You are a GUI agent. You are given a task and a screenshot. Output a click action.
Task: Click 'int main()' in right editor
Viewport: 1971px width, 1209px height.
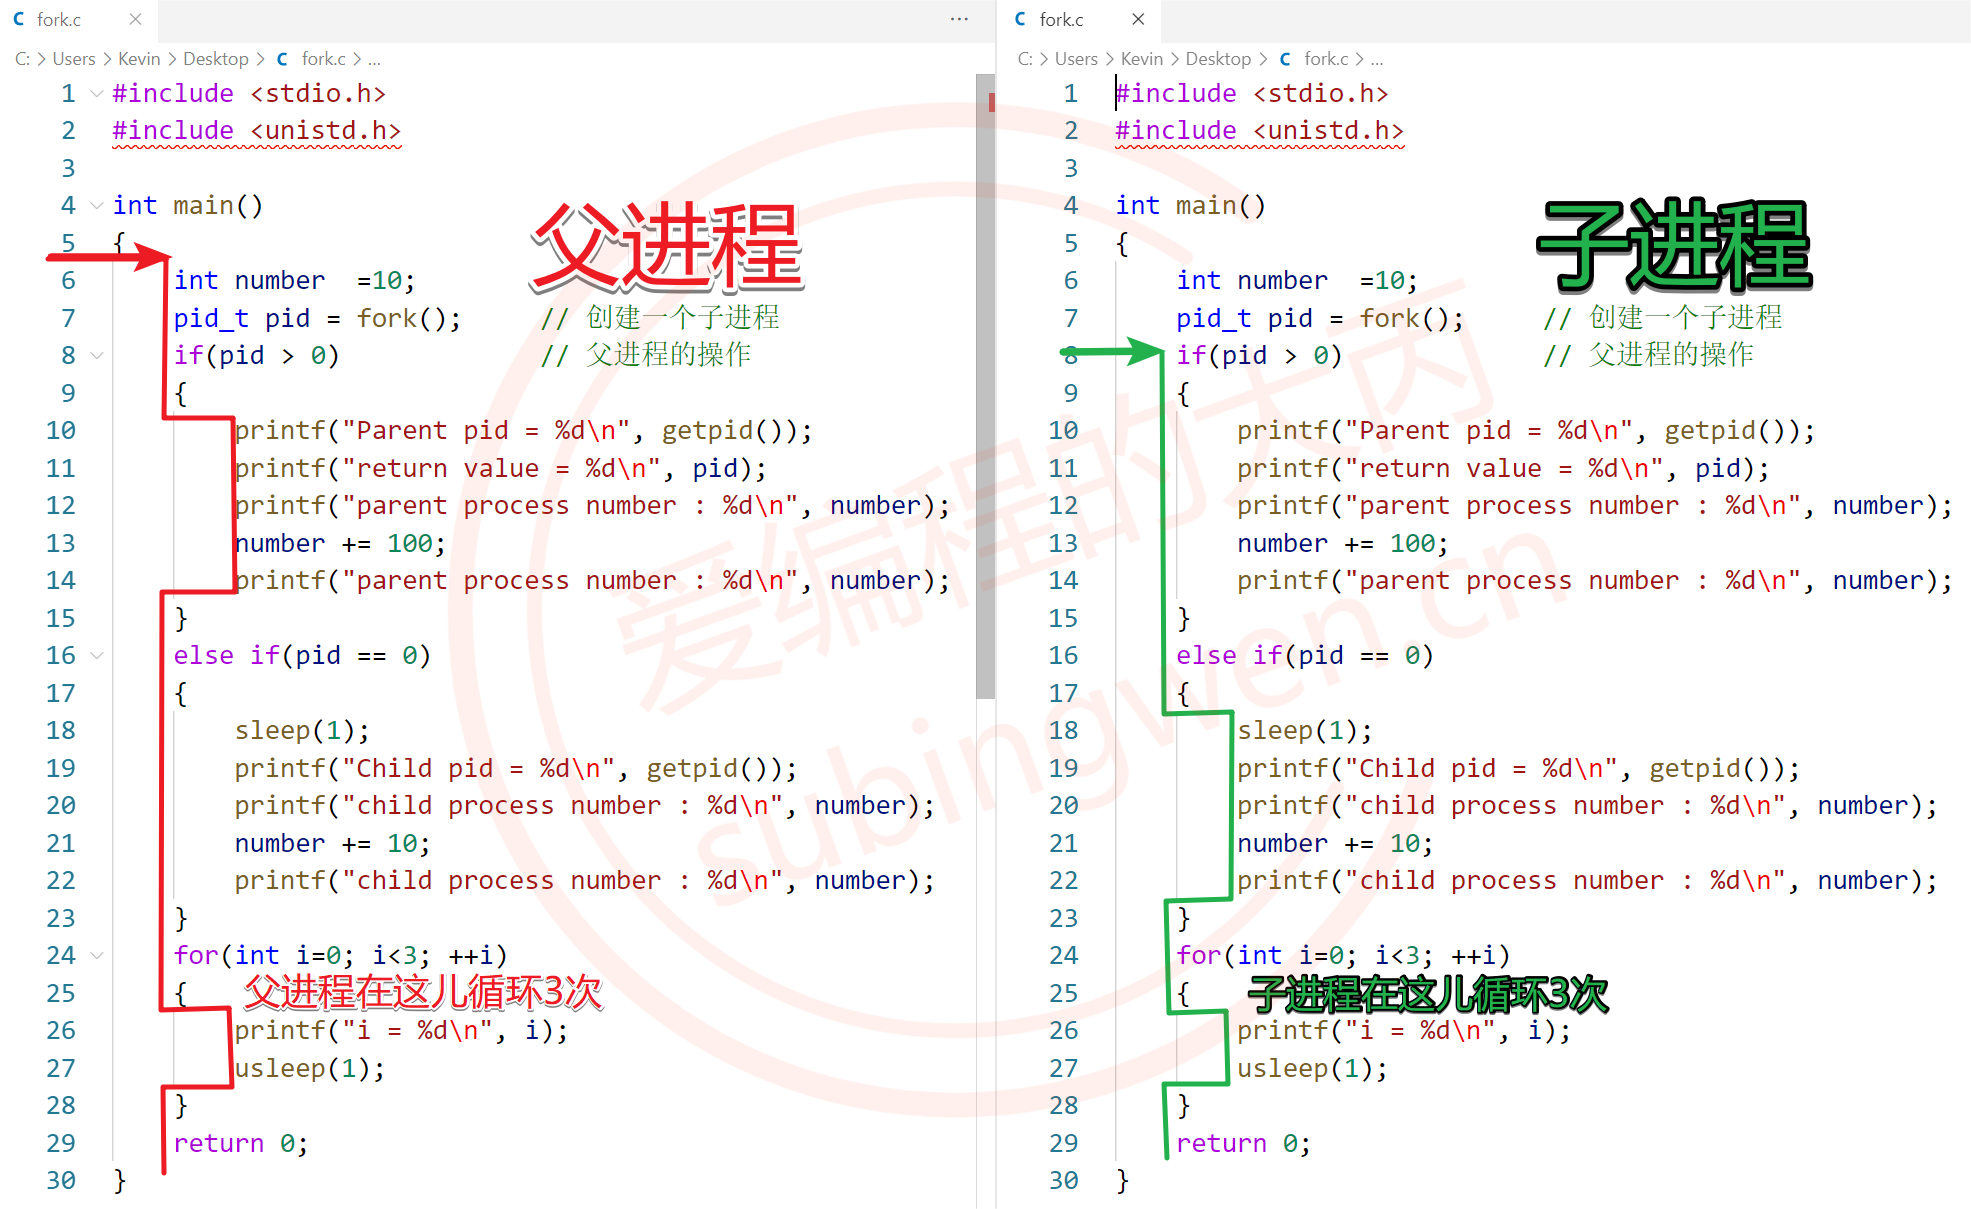click(x=1191, y=205)
